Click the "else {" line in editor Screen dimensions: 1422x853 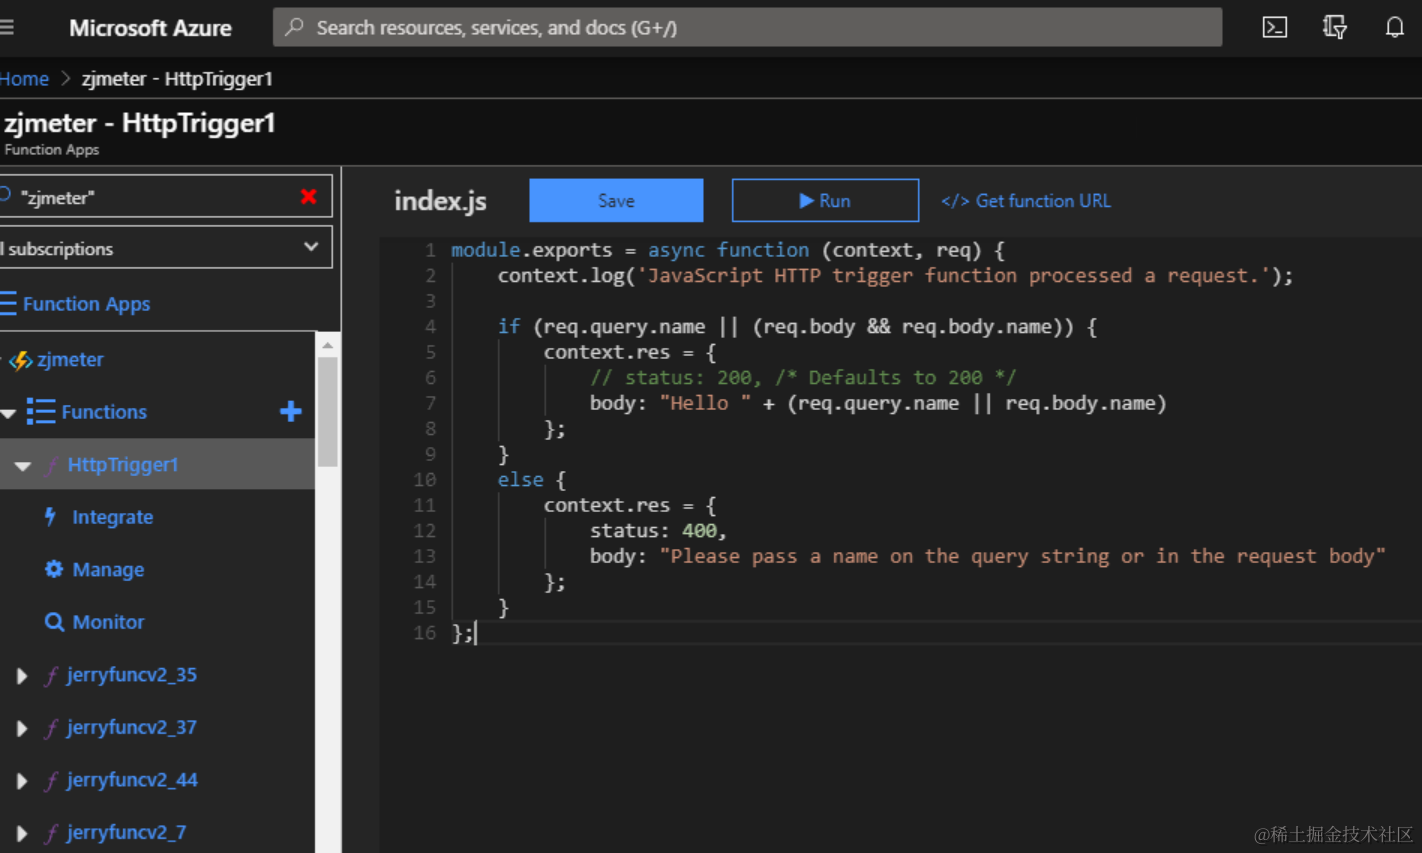[532, 480]
